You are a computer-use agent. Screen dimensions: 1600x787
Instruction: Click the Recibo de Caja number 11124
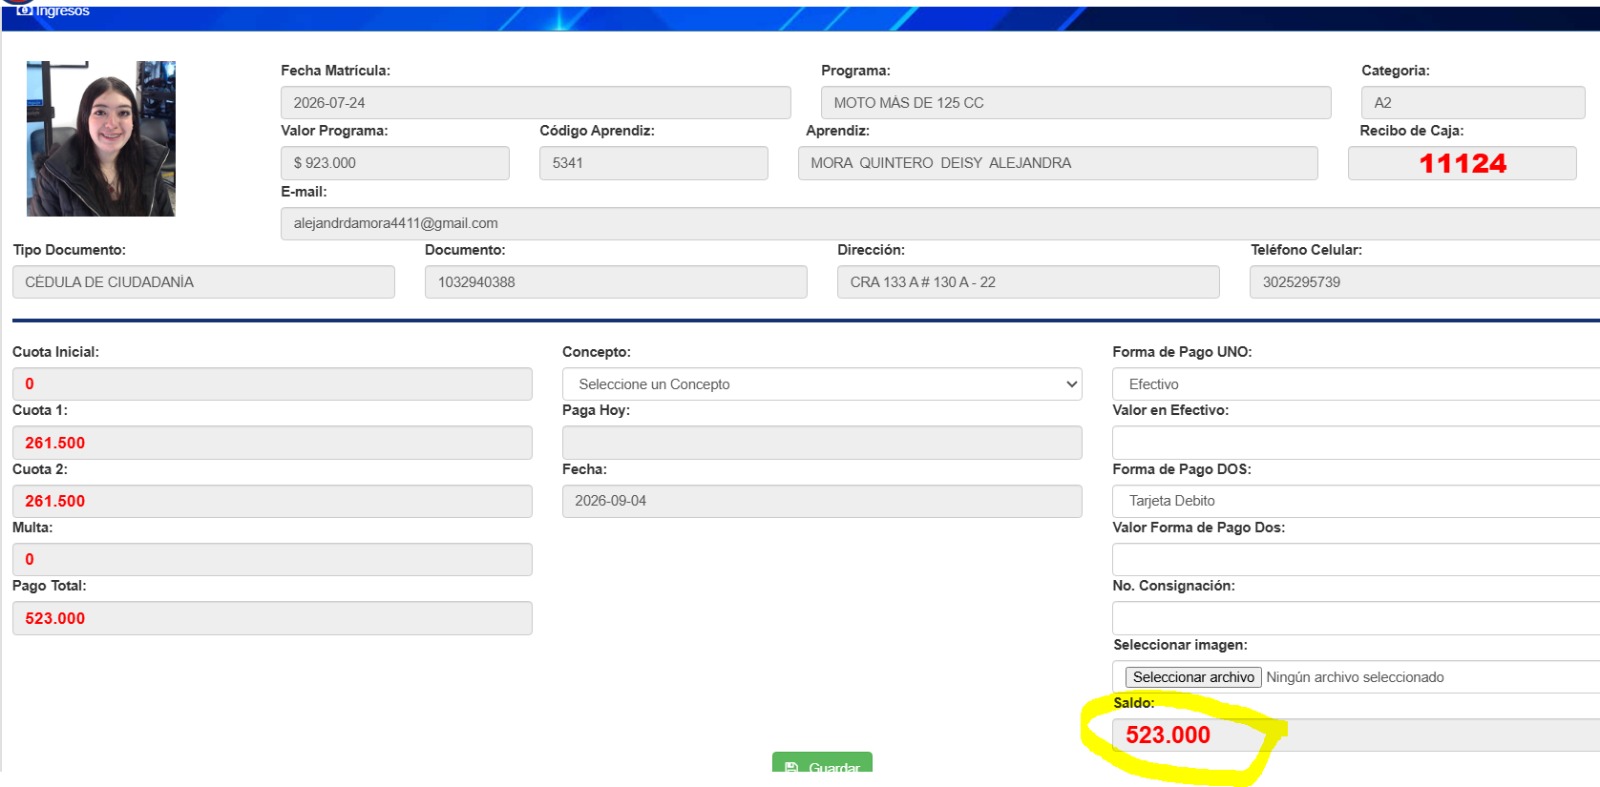tap(1462, 163)
